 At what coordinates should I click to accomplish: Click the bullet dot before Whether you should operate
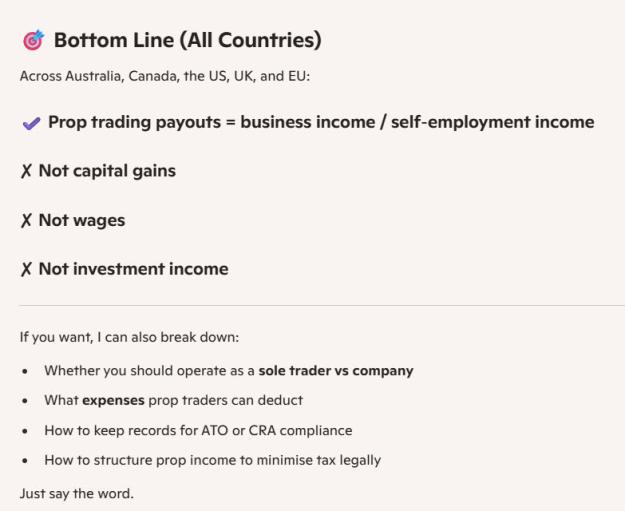[25, 371]
